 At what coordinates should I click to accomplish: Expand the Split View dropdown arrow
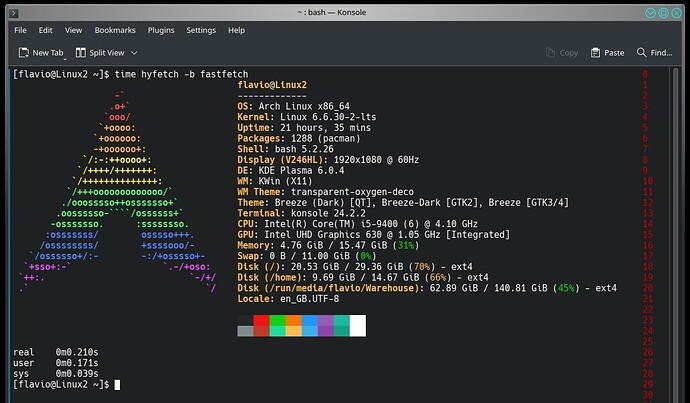[134, 53]
